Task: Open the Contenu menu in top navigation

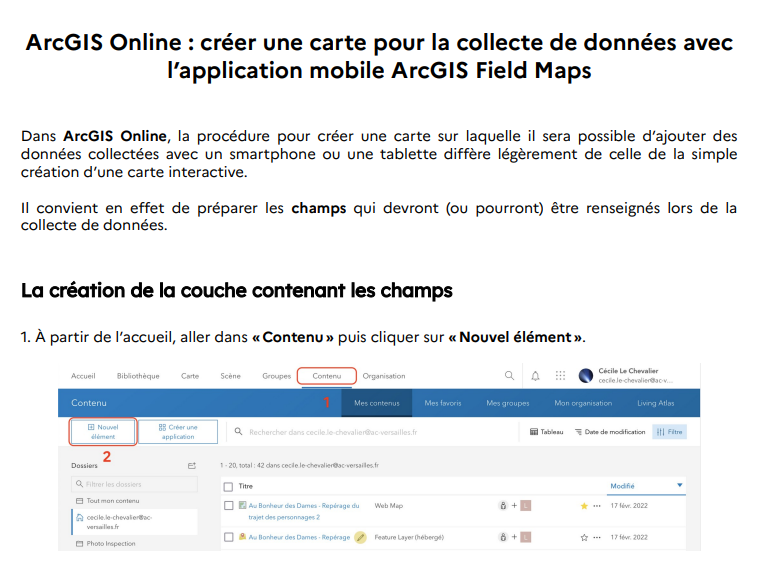Action: point(326,376)
